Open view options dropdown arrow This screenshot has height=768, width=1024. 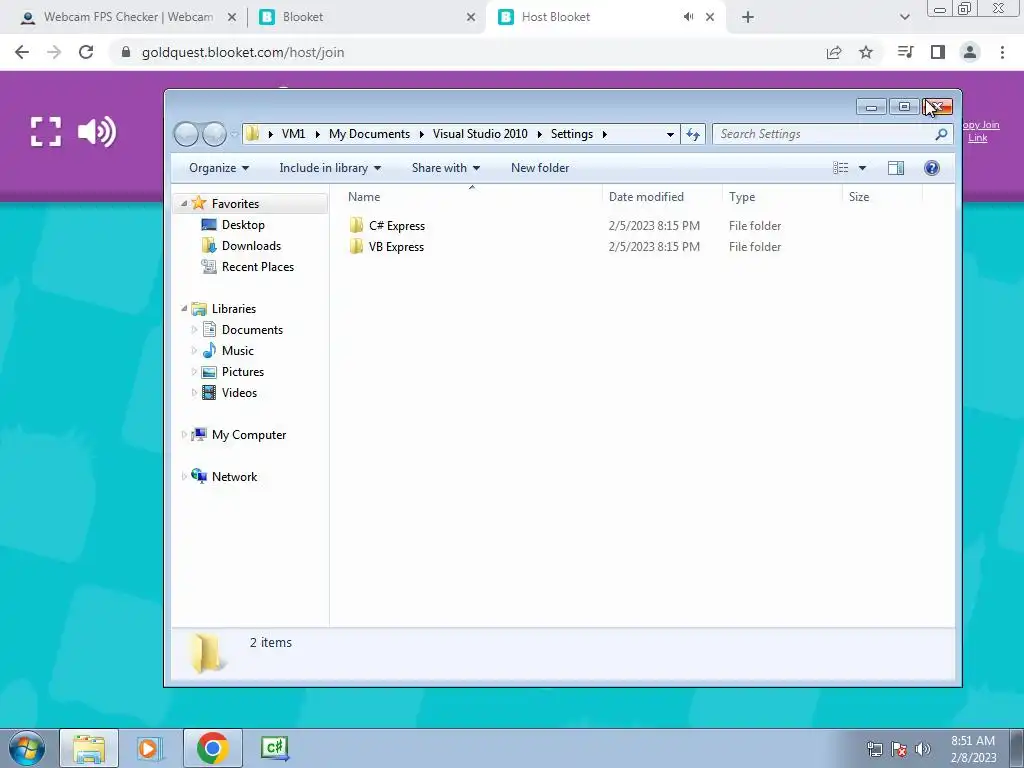862,168
